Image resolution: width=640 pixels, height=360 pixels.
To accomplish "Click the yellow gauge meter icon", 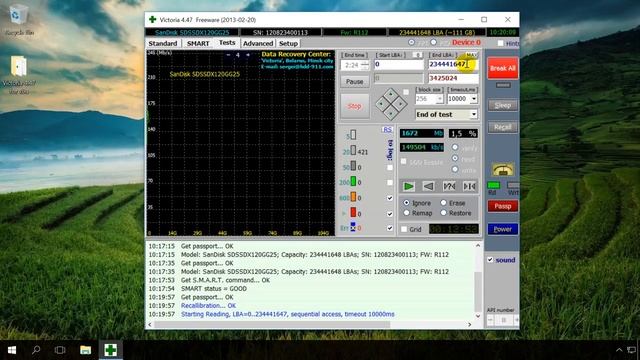I will 503,169.
